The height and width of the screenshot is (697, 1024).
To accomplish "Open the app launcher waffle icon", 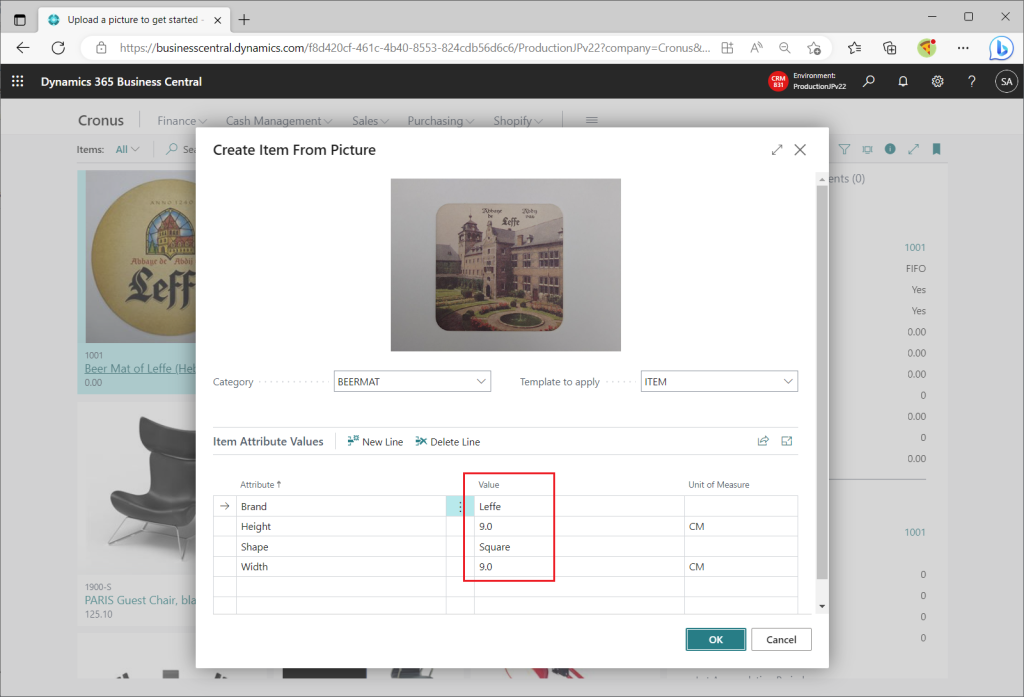I will click(x=18, y=81).
